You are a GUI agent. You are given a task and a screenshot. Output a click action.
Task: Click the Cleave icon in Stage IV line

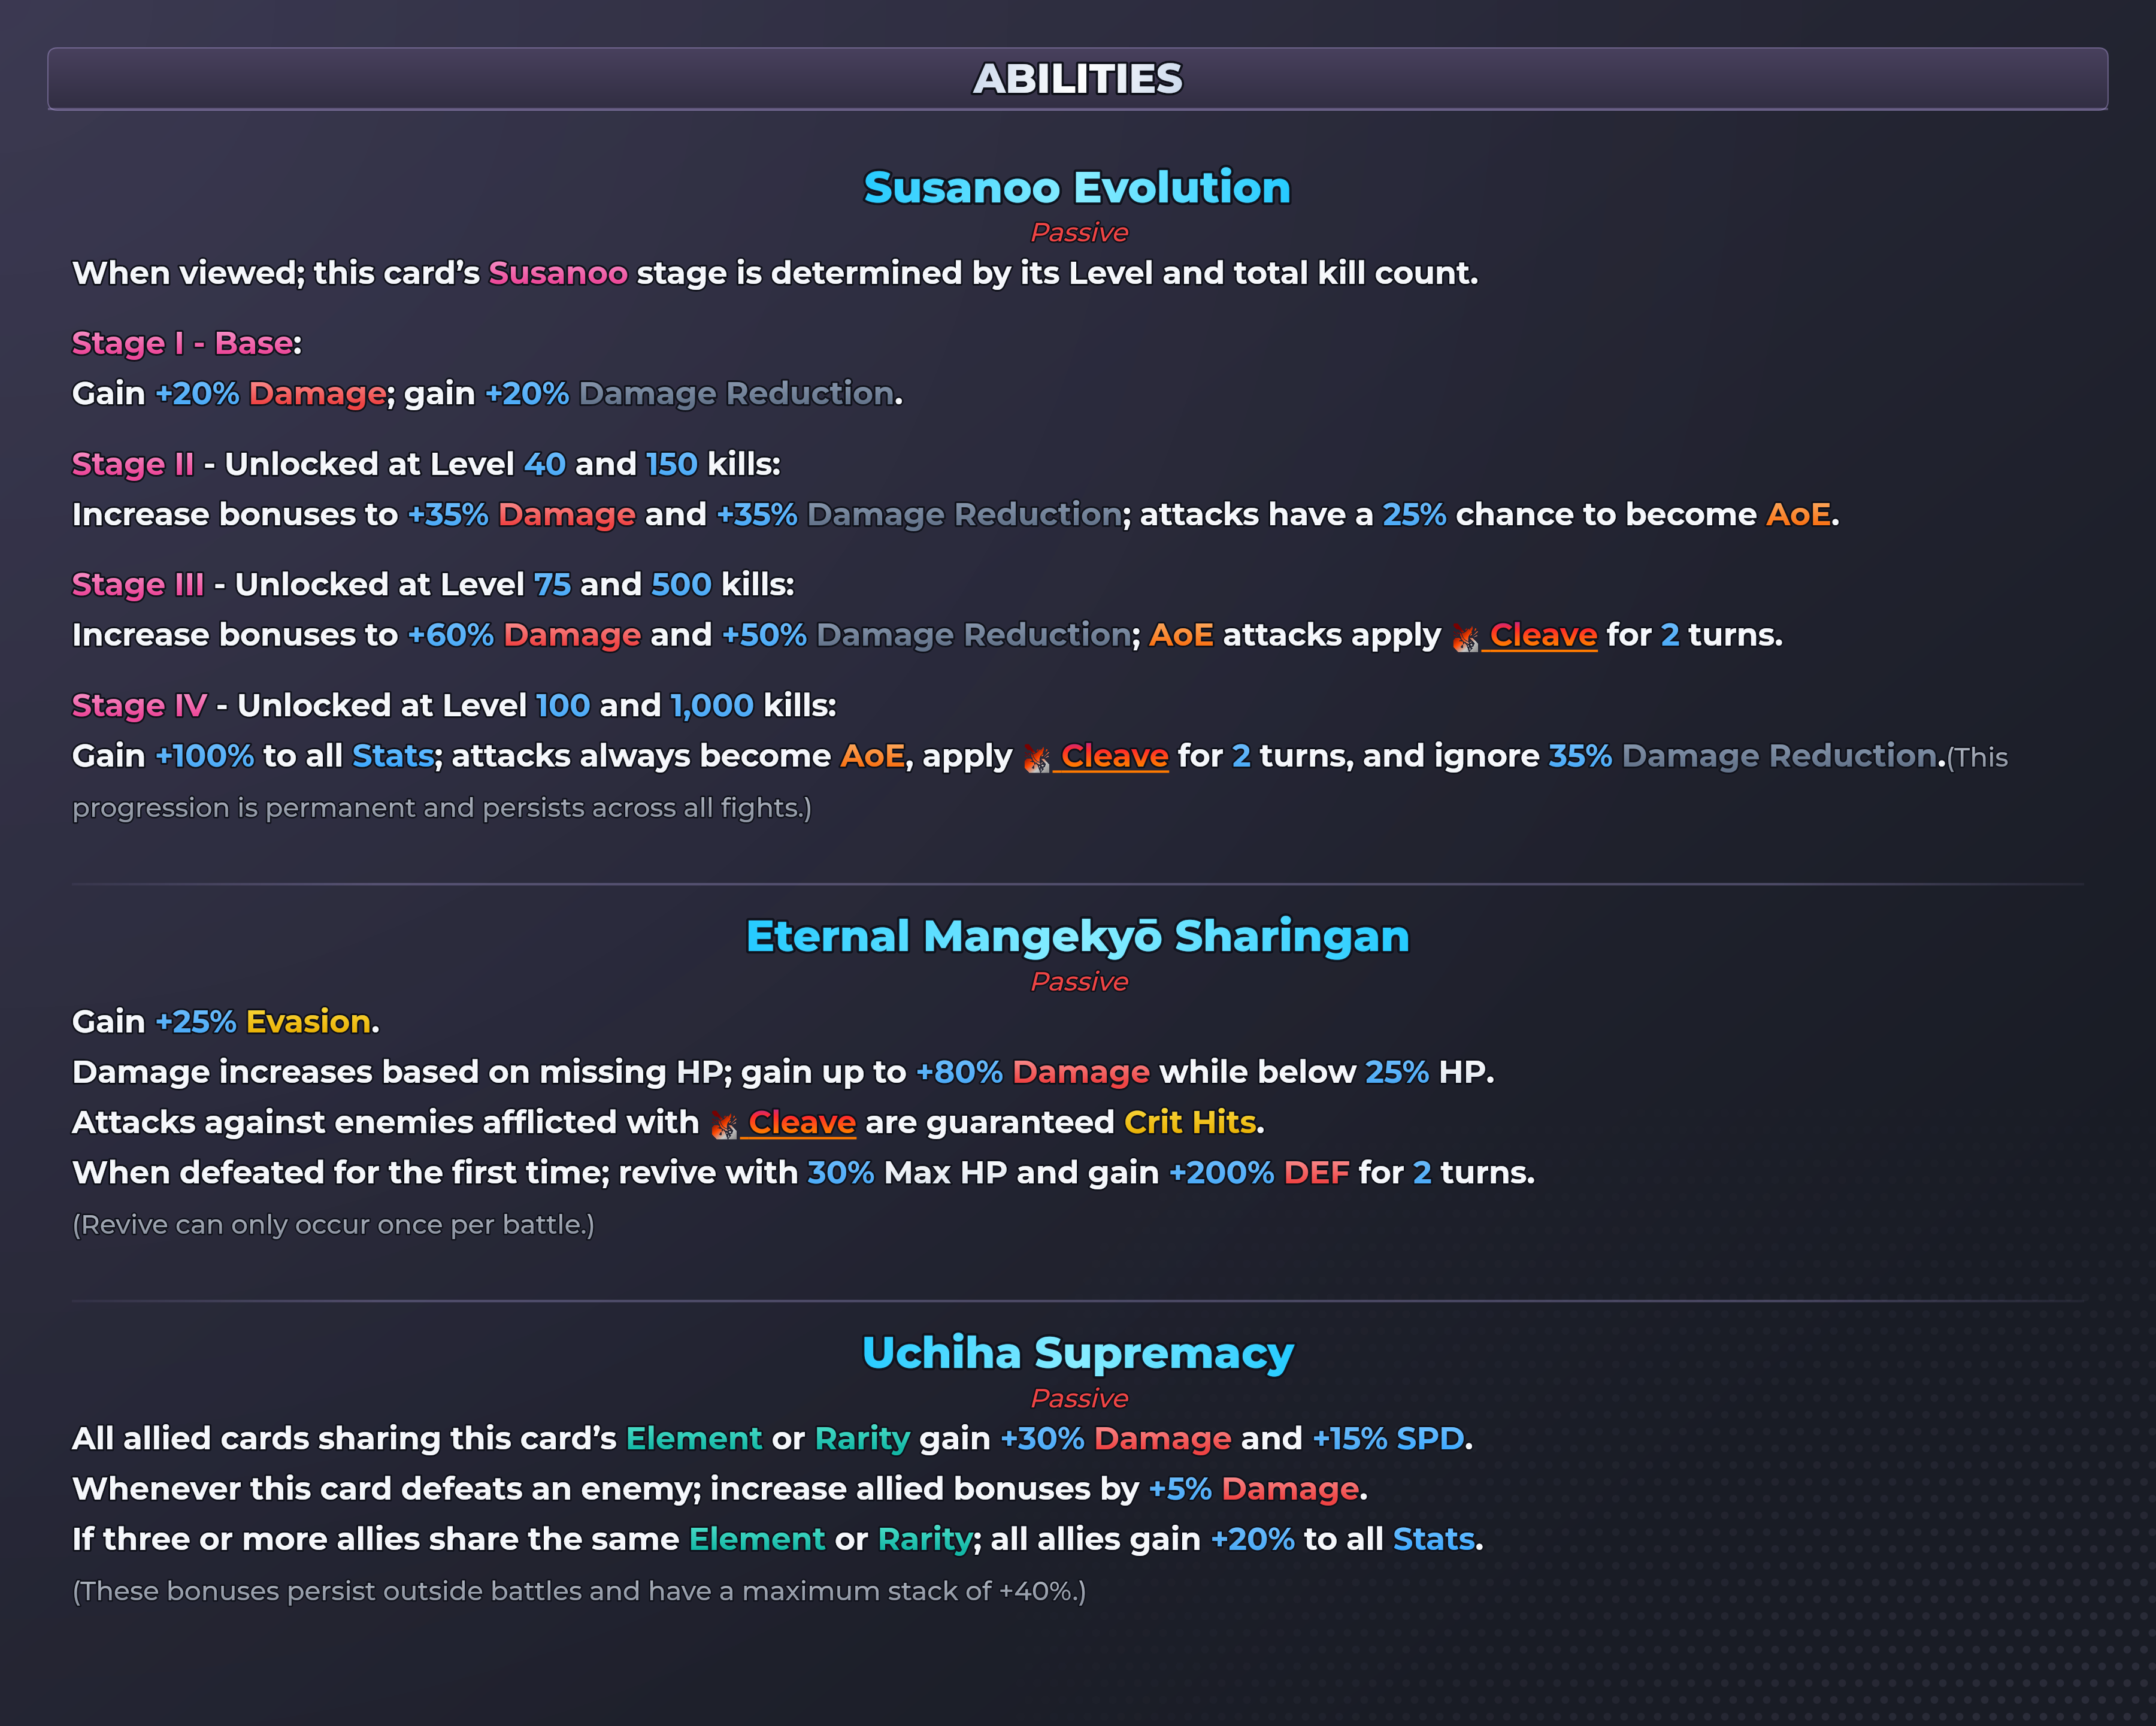[x=1037, y=758]
